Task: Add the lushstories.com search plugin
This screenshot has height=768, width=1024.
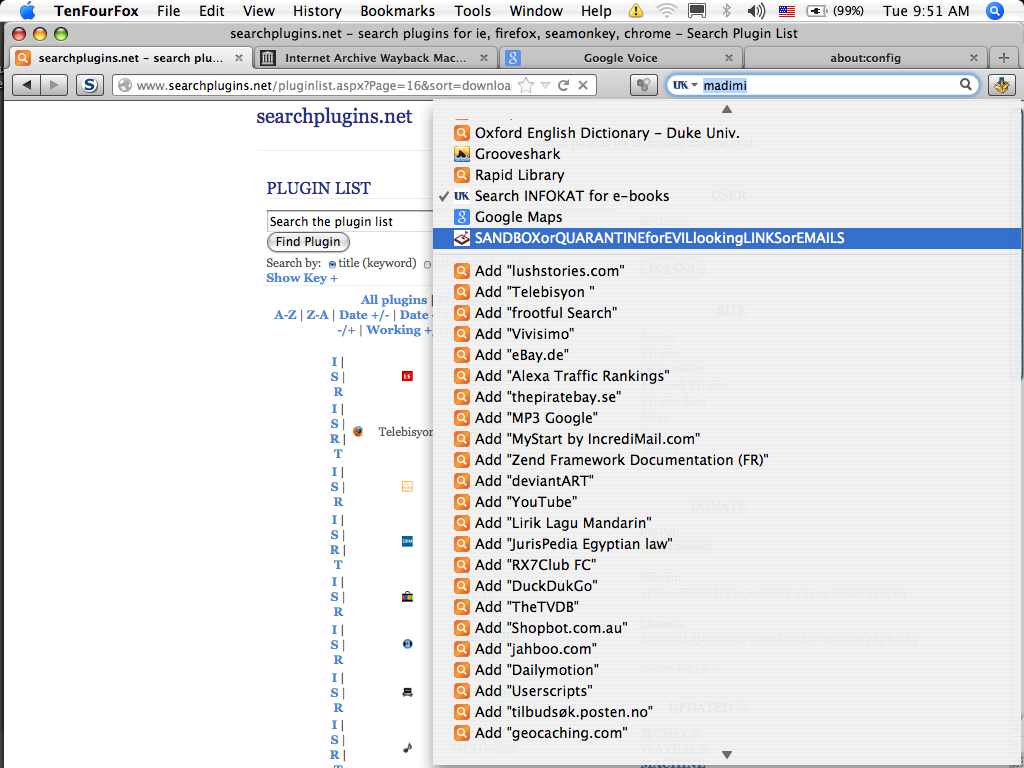Action: tap(727, 271)
